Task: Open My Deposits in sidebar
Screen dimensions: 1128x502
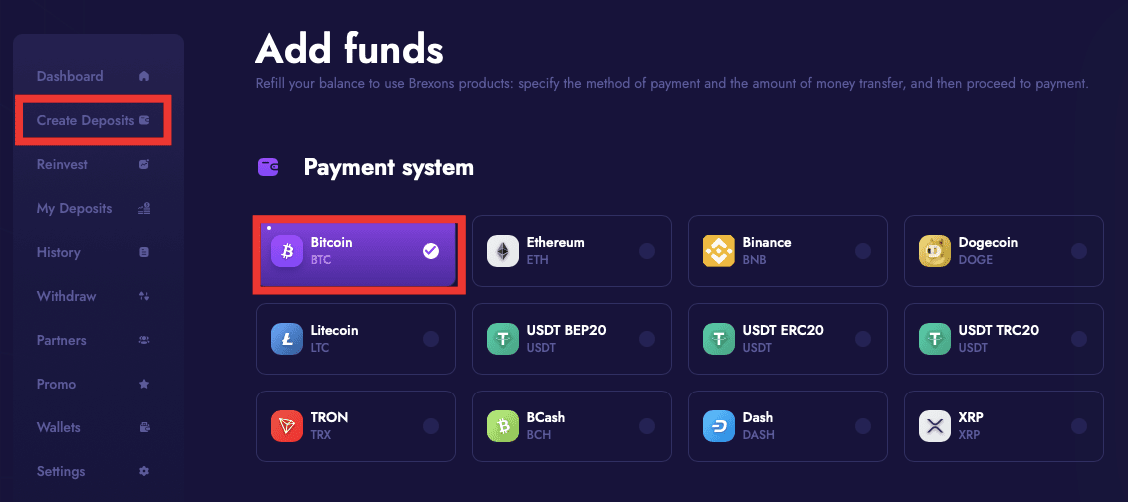Action: point(75,209)
